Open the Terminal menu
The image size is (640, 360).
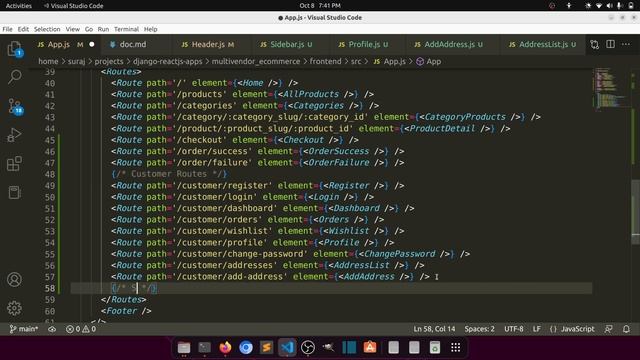pyautogui.click(x=127, y=29)
